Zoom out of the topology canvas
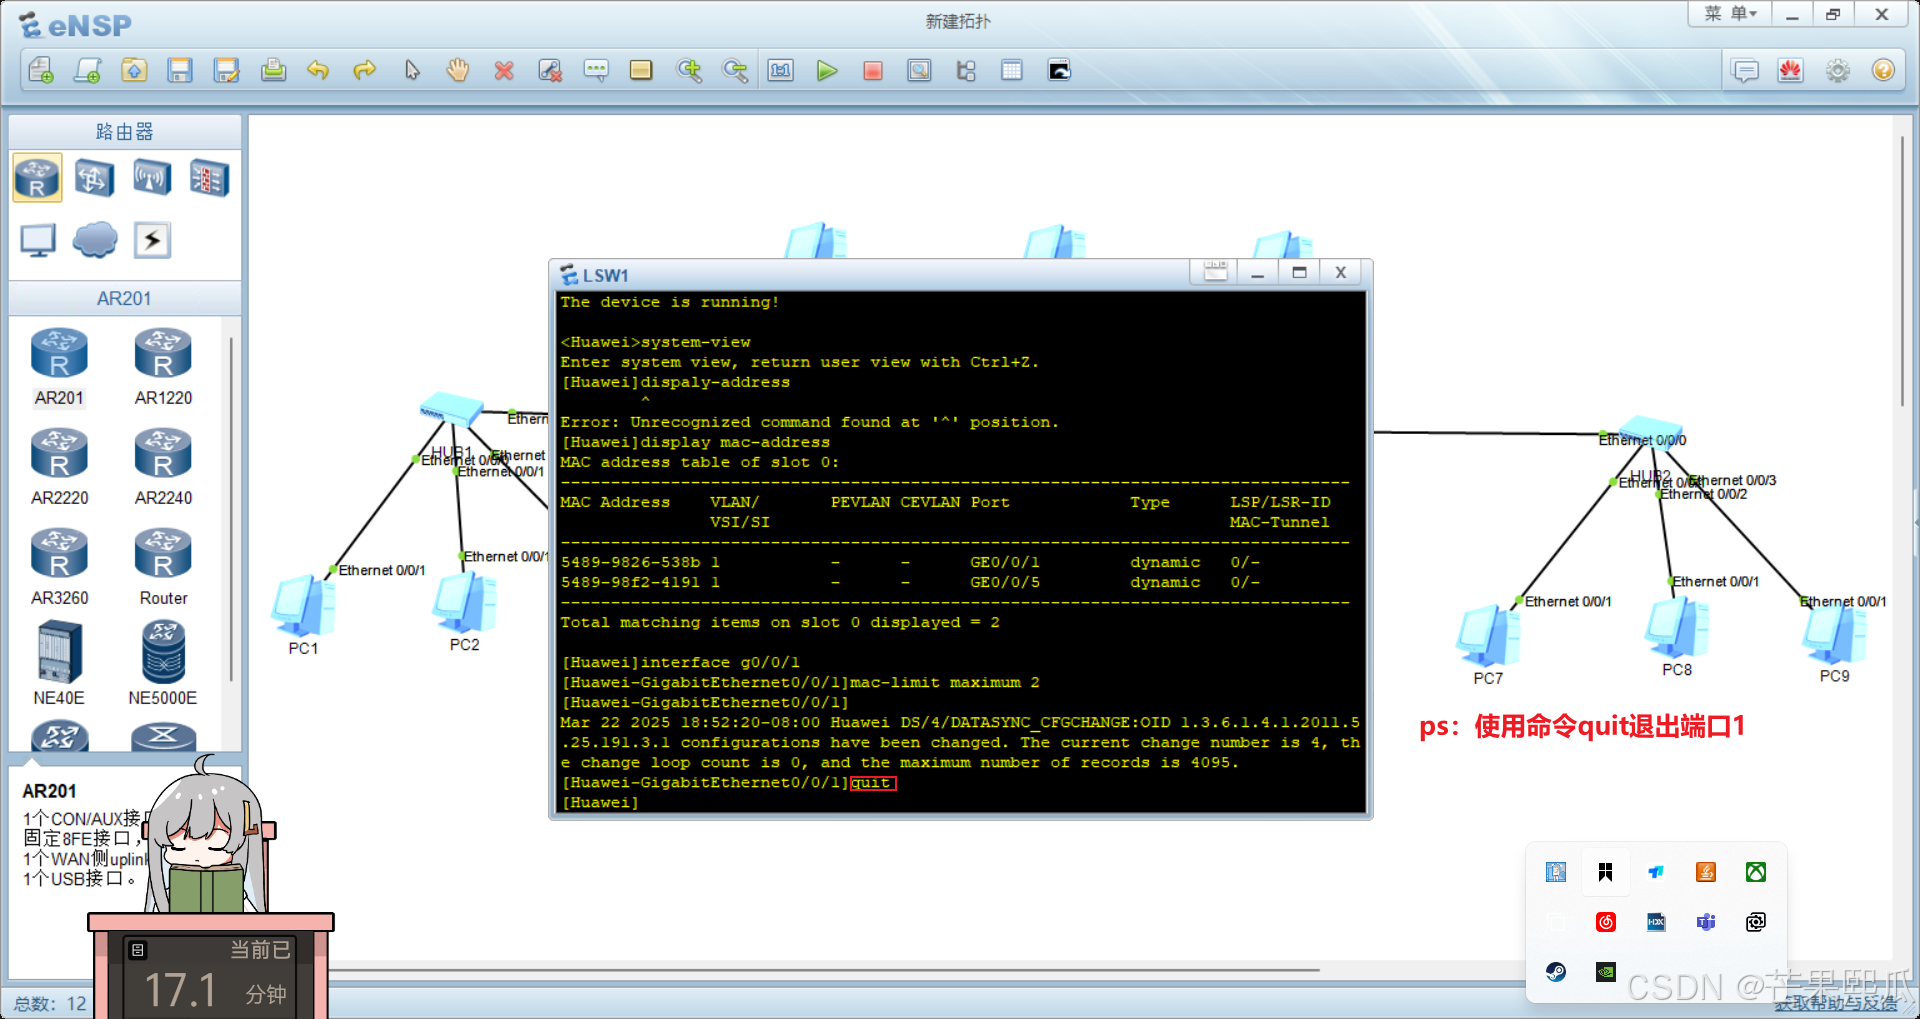This screenshot has width=1920, height=1019. click(735, 70)
